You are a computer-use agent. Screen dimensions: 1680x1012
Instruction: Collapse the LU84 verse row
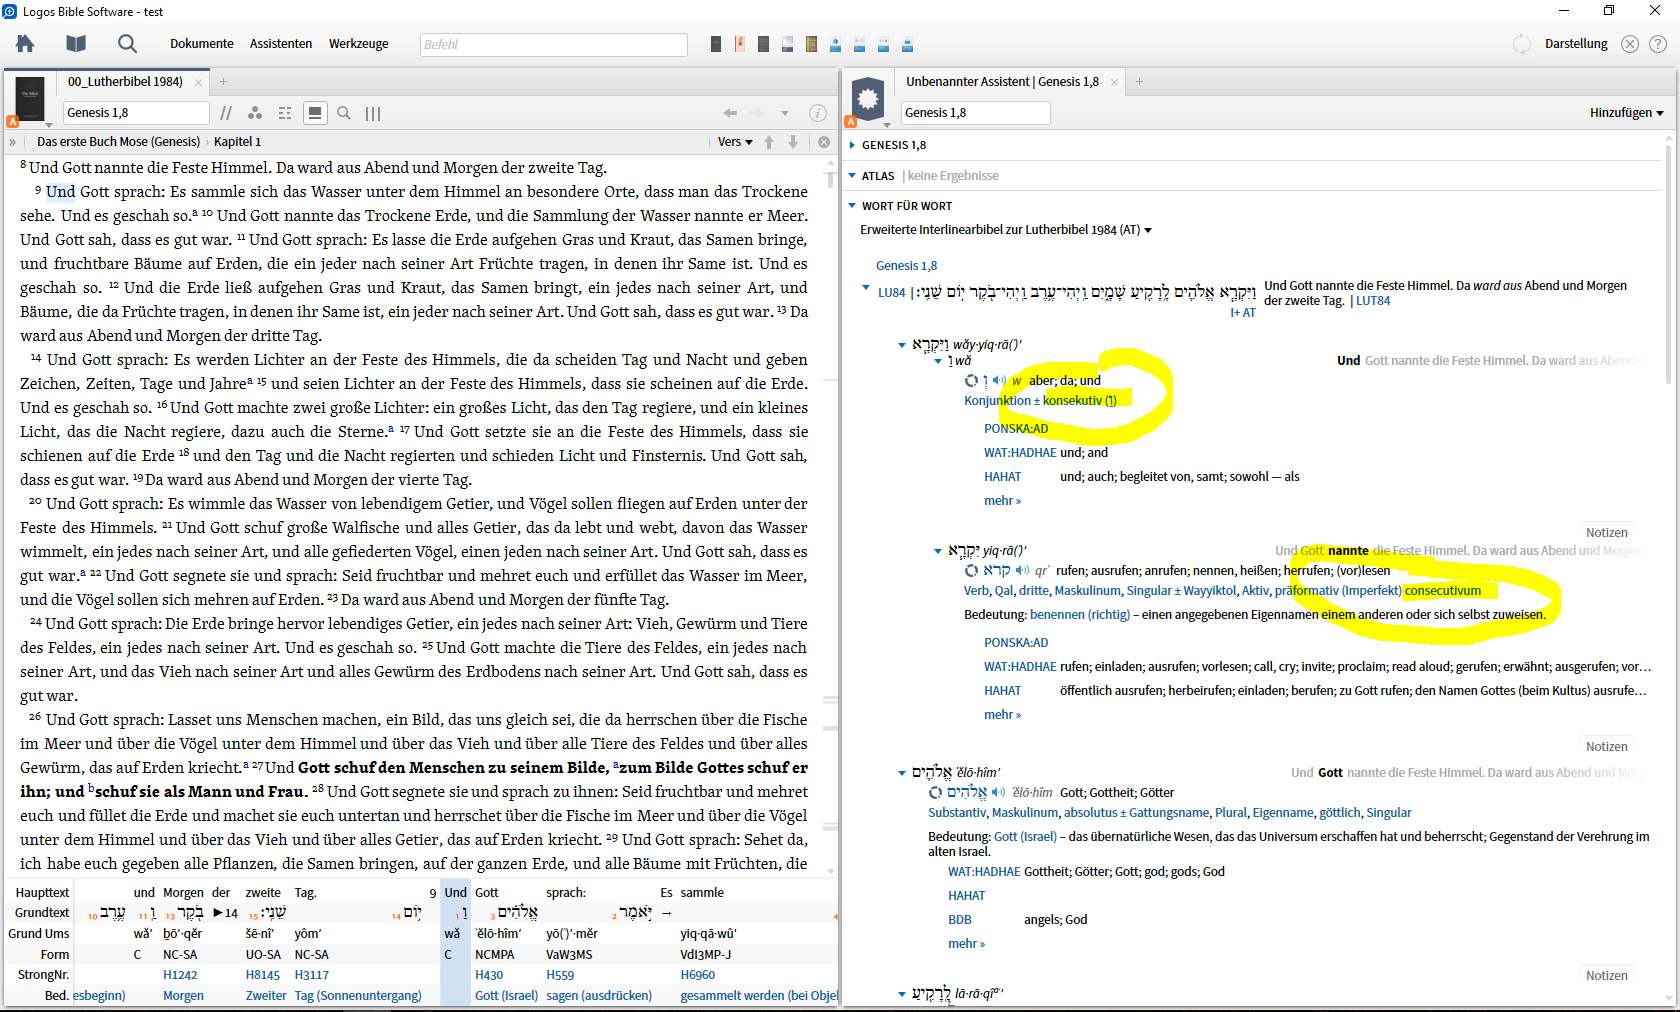866,288
